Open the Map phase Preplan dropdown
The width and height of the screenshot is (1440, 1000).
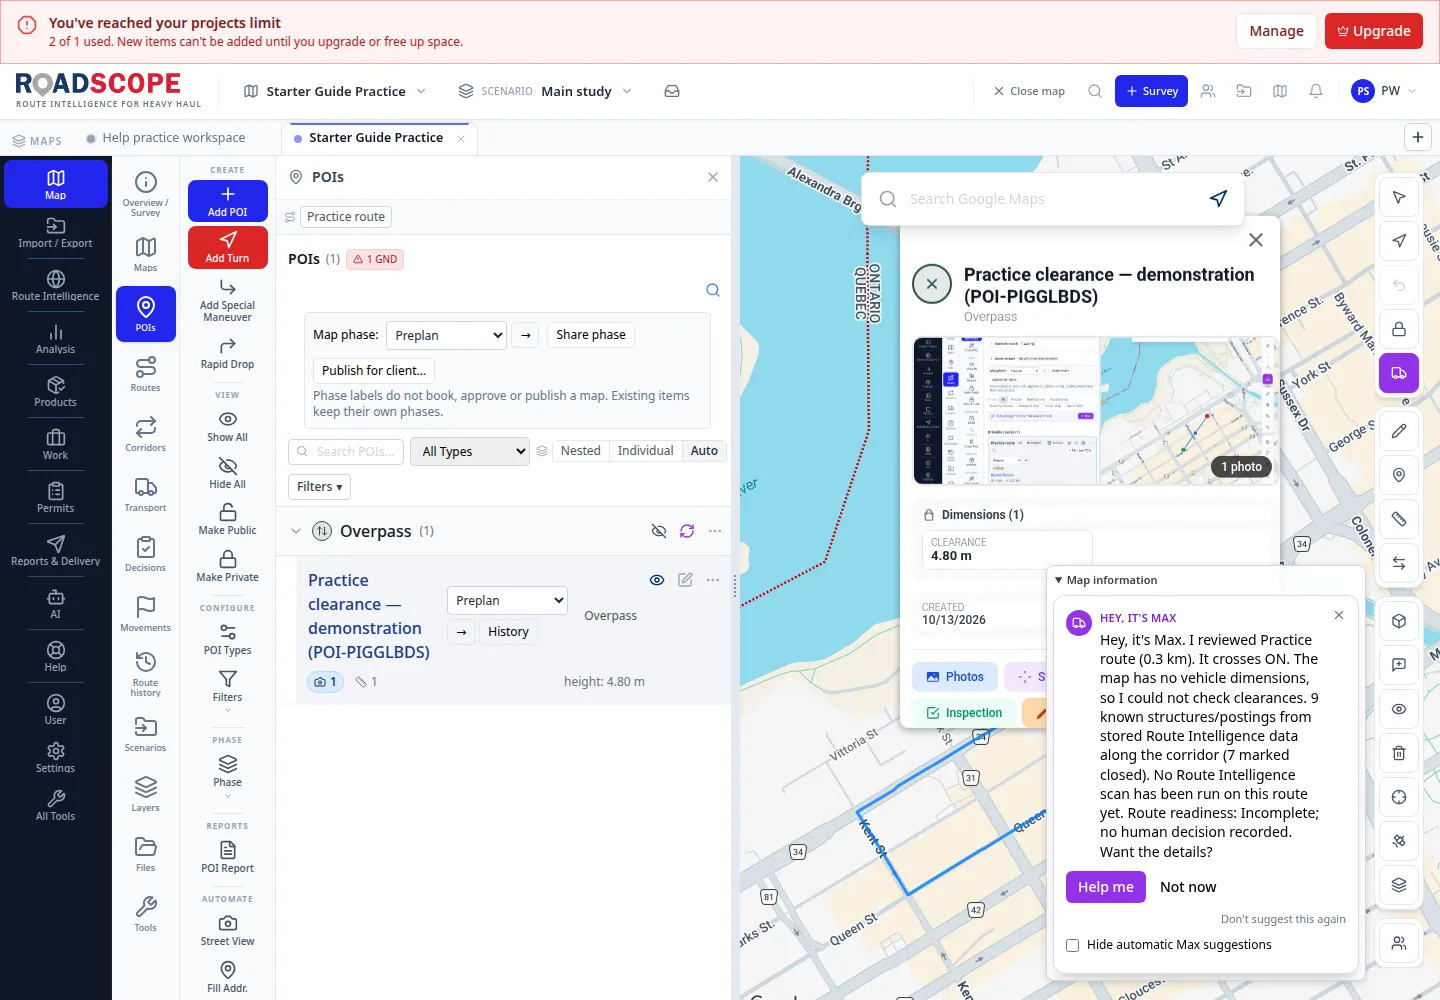tap(446, 335)
